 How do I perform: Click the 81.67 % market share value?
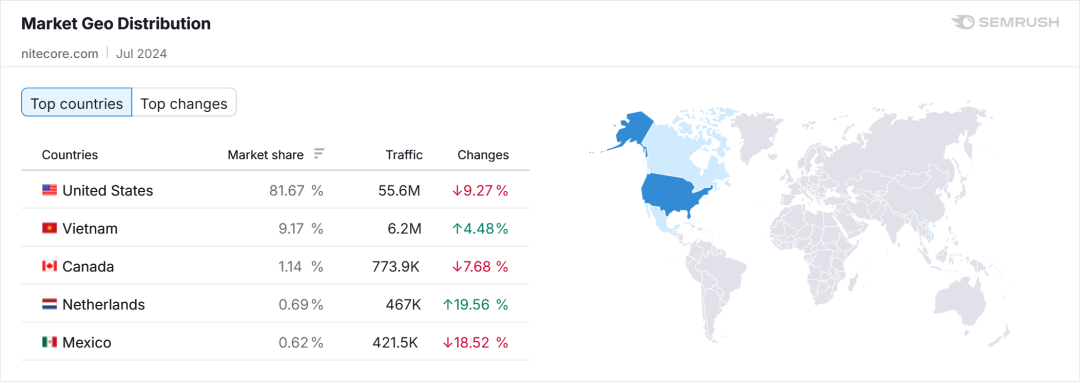(296, 191)
